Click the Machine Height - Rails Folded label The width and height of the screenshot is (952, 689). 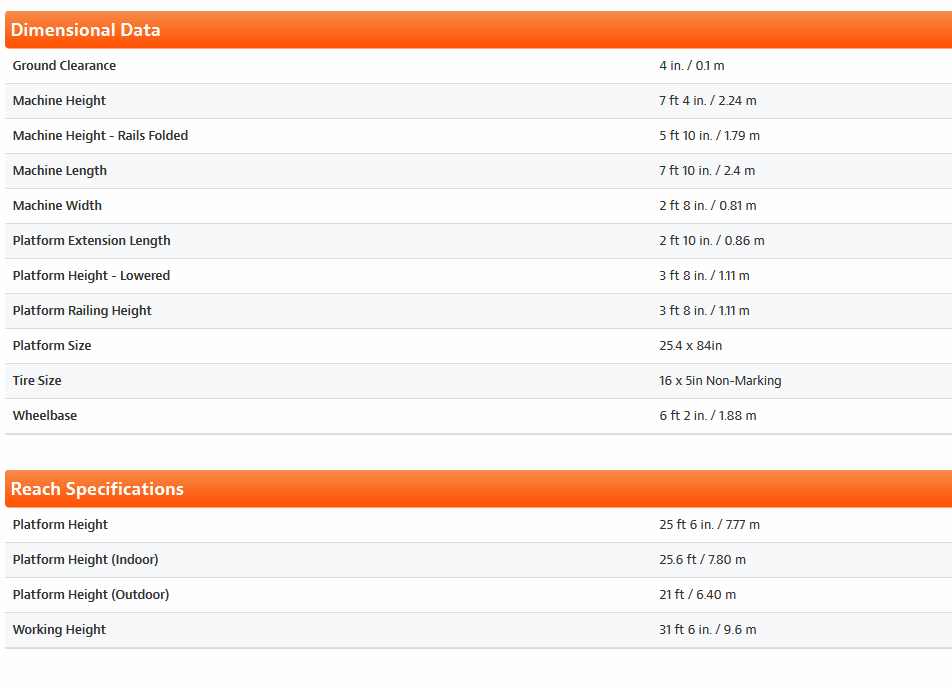coord(100,136)
